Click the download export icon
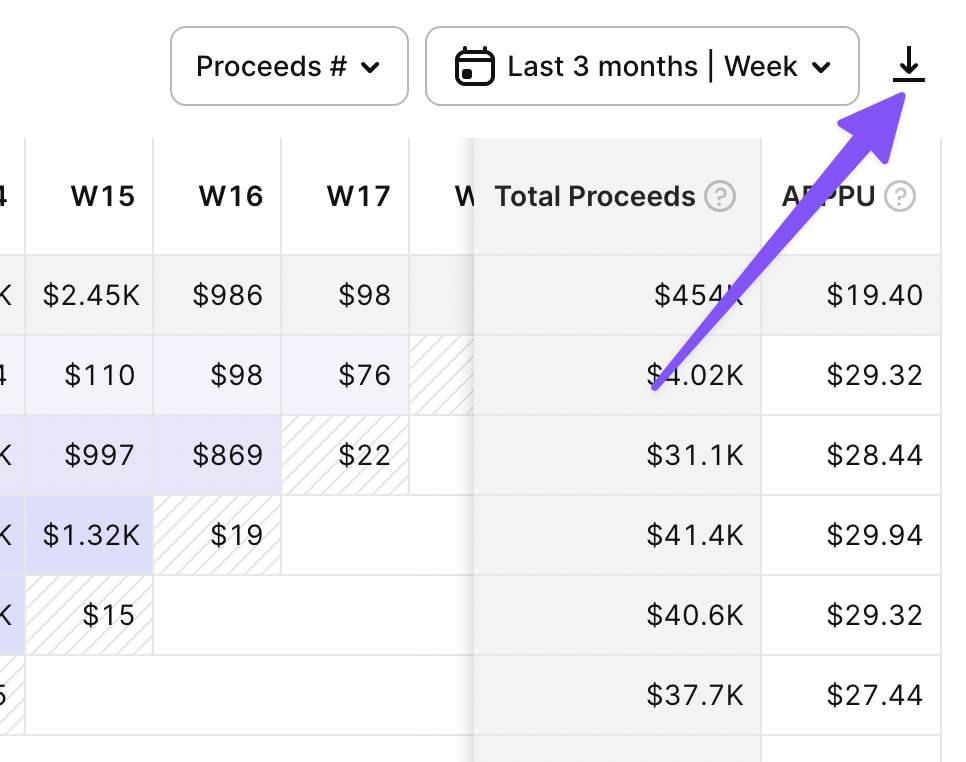This screenshot has width=966, height=762. pyautogui.click(x=908, y=66)
